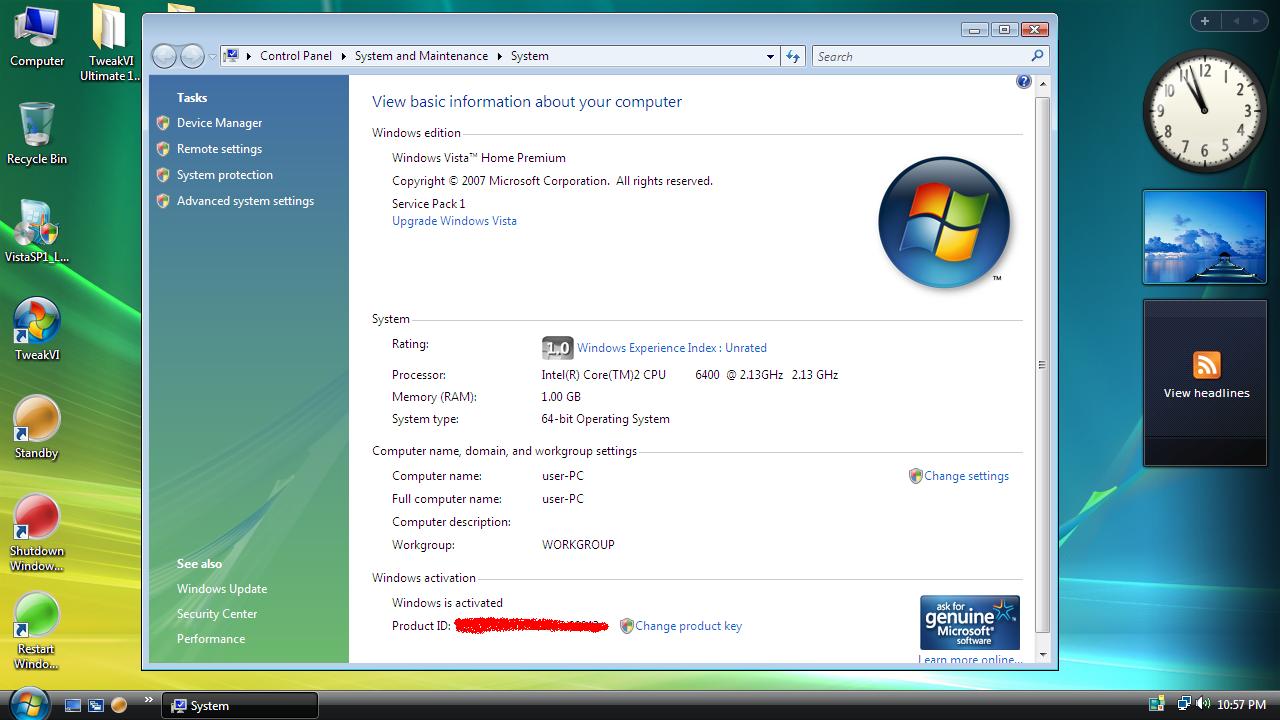The height and width of the screenshot is (720, 1280).
Task: Click the slideshow gadget in the sidebar
Action: [x=1204, y=236]
